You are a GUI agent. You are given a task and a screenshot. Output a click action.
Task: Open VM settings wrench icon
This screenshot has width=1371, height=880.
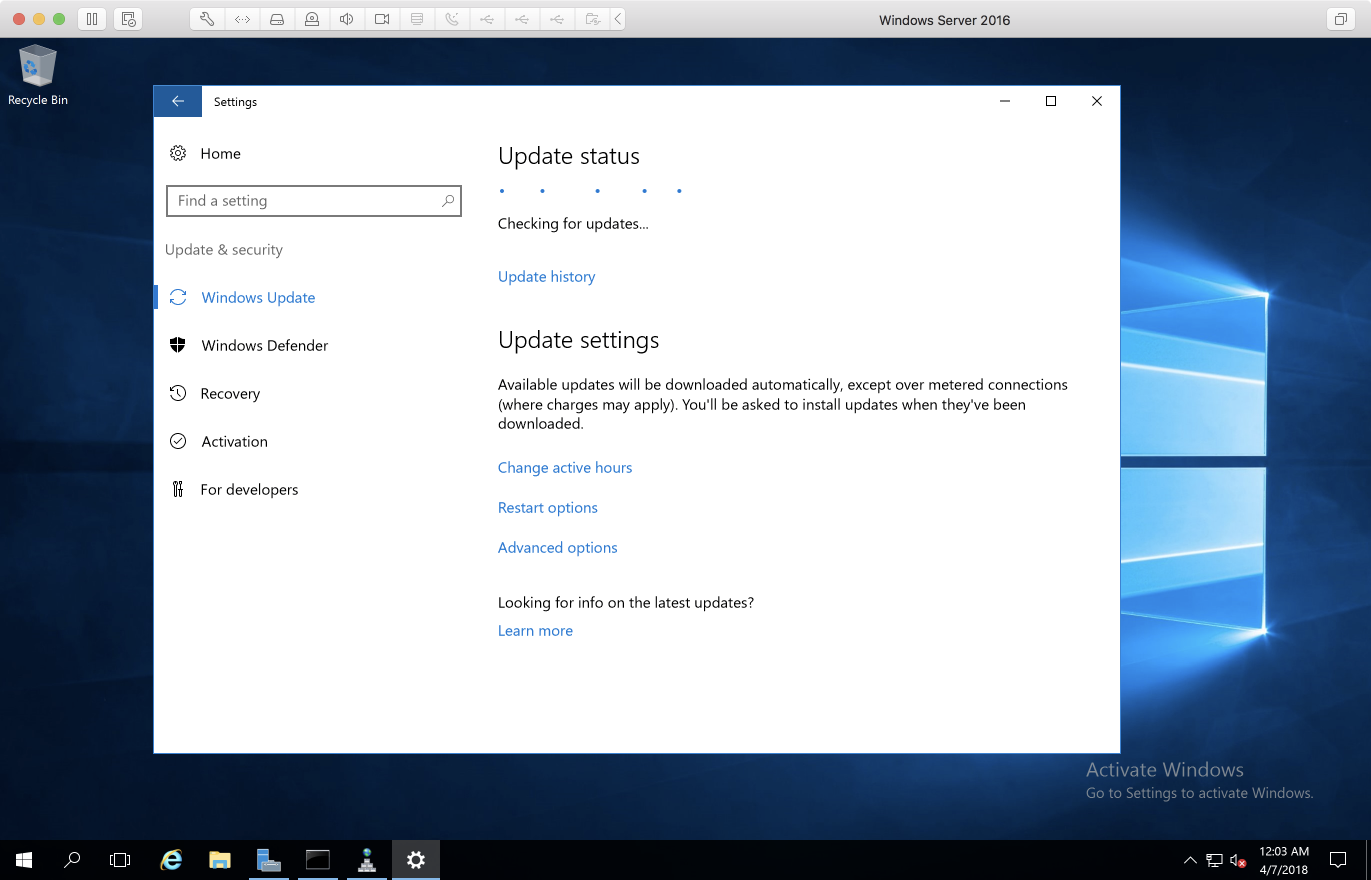(x=207, y=19)
